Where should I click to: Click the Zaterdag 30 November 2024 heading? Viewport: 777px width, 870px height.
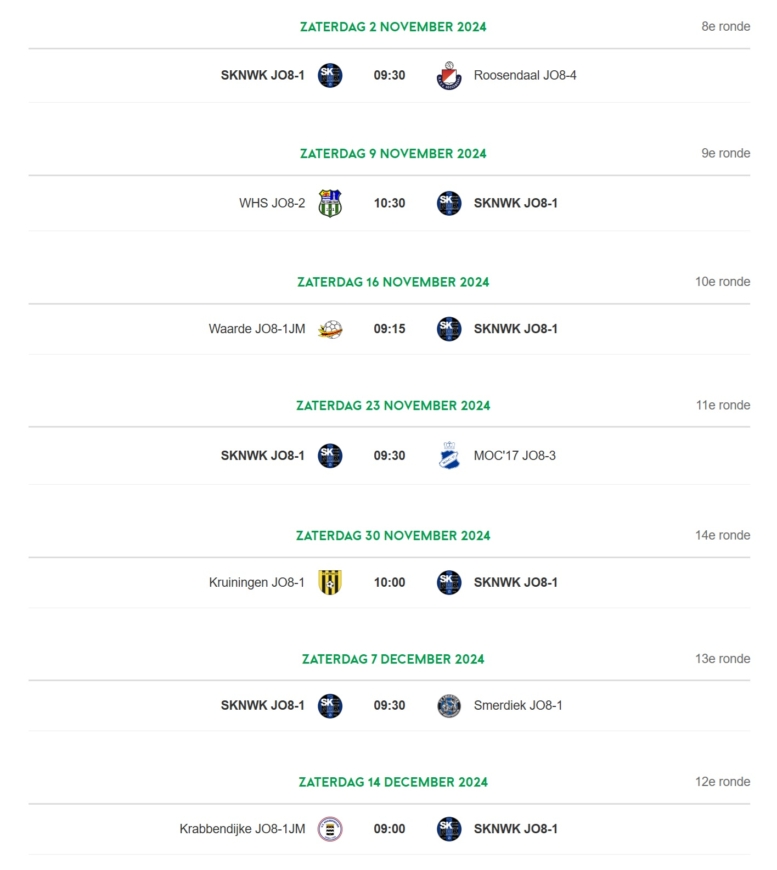click(393, 536)
